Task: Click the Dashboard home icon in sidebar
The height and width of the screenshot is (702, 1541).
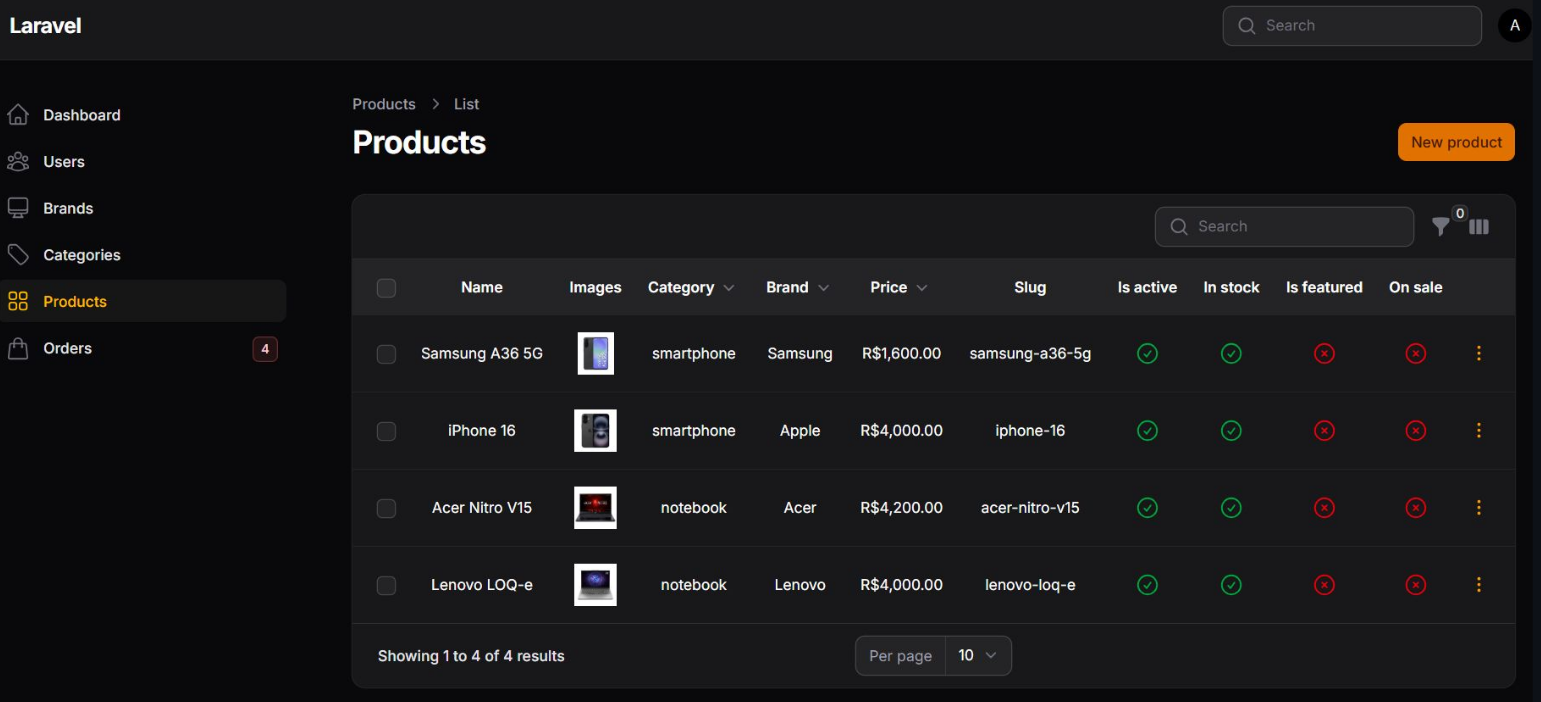Action: (x=18, y=115)
